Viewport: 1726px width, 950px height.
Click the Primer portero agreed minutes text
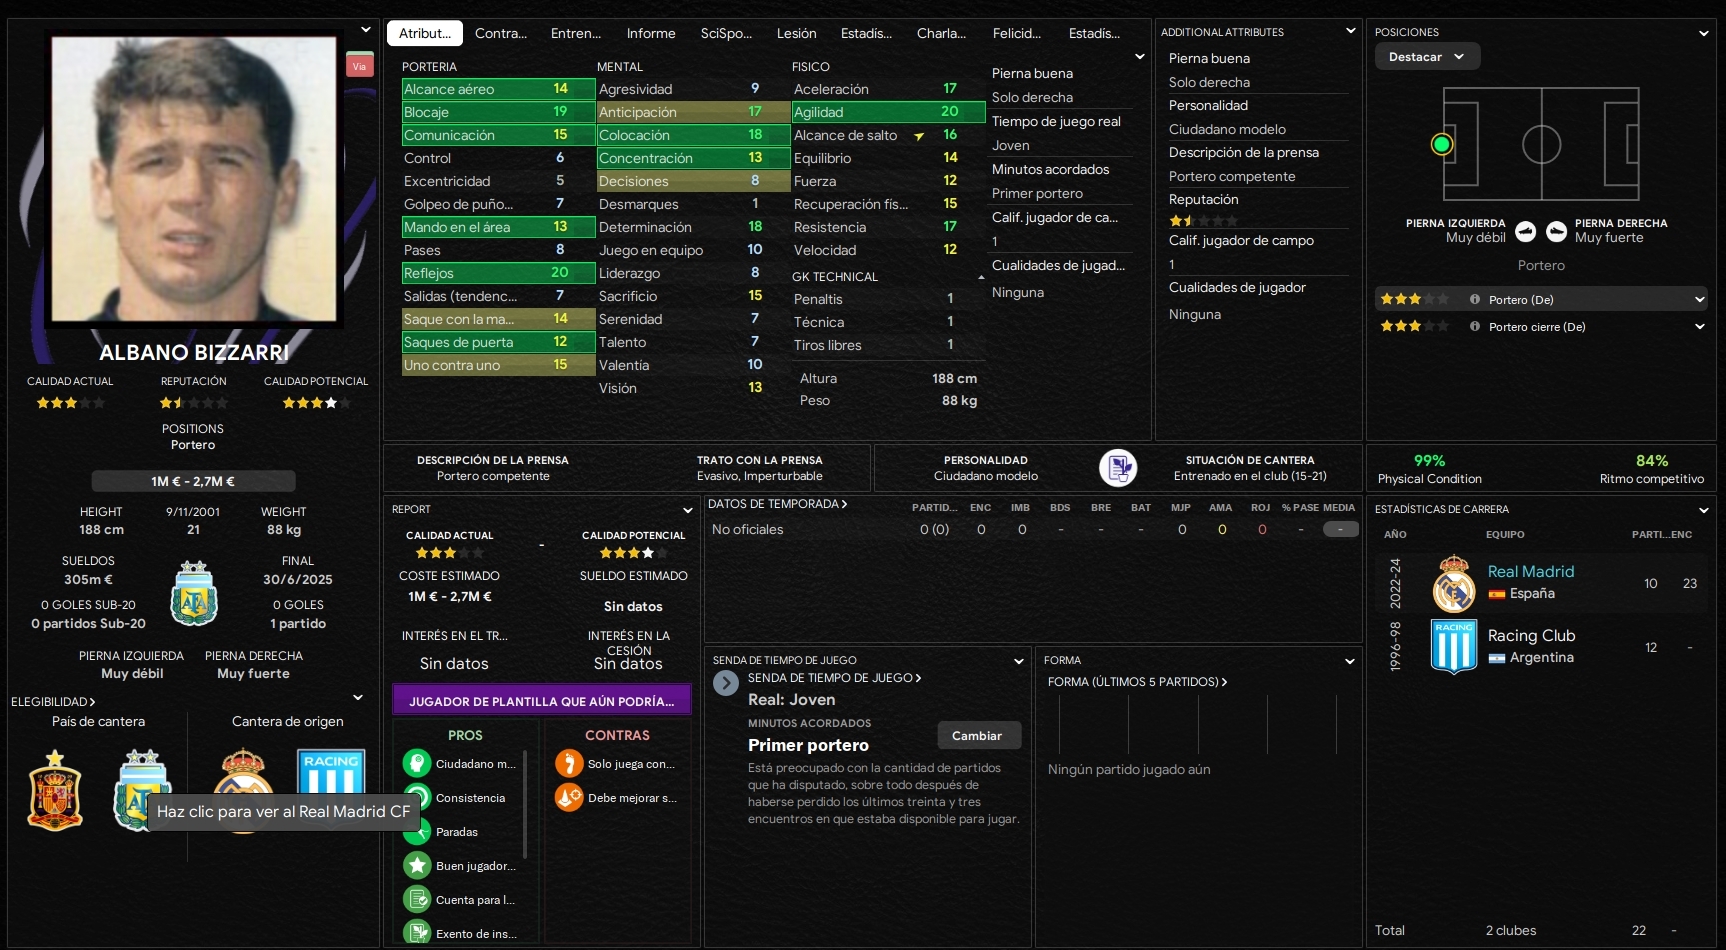click(808, 745)
